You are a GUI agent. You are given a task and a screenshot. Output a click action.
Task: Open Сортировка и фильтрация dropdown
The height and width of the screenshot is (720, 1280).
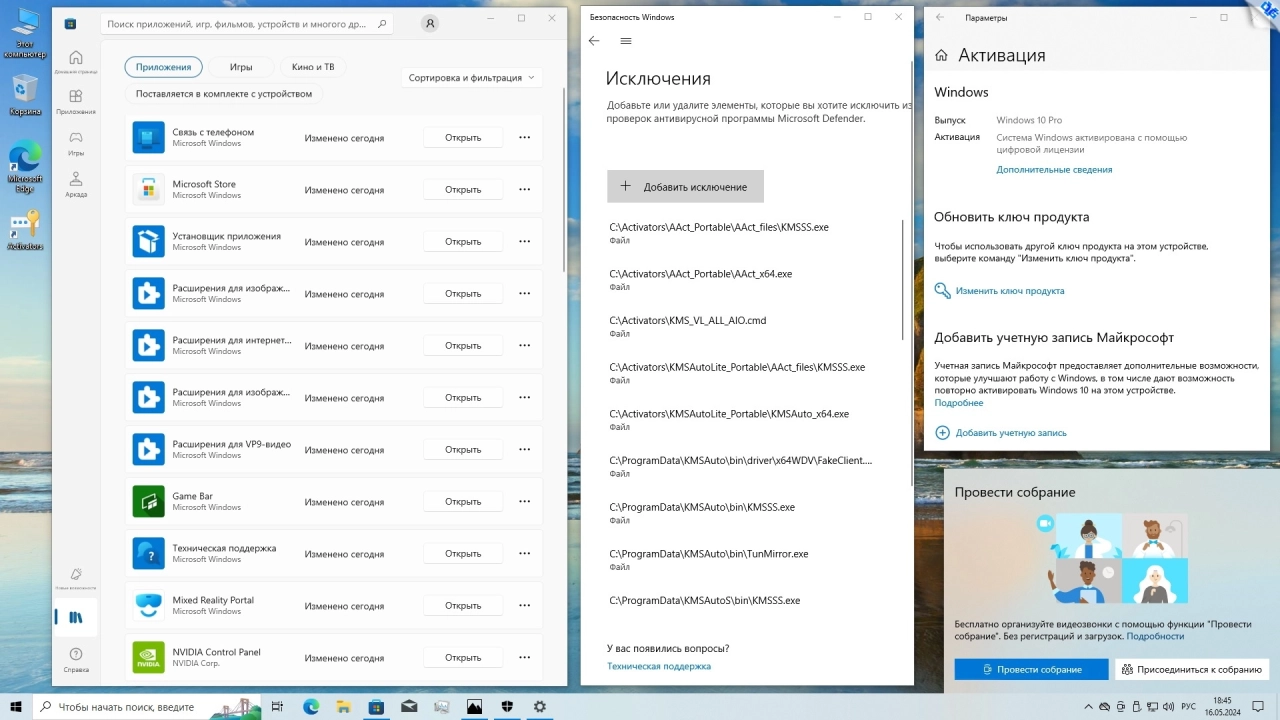coord(471,77)
